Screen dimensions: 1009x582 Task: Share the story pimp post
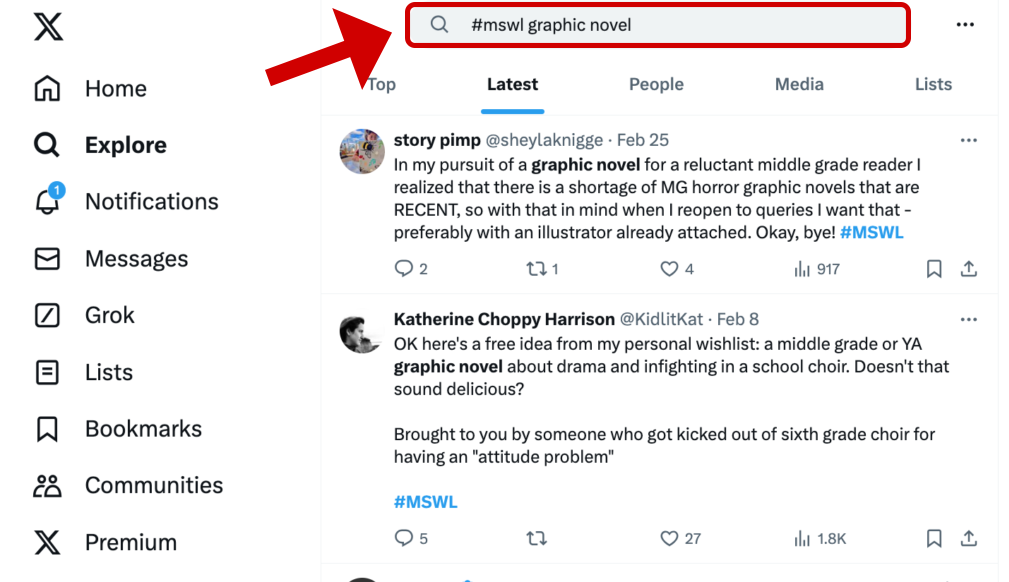(x=968, y=269)
